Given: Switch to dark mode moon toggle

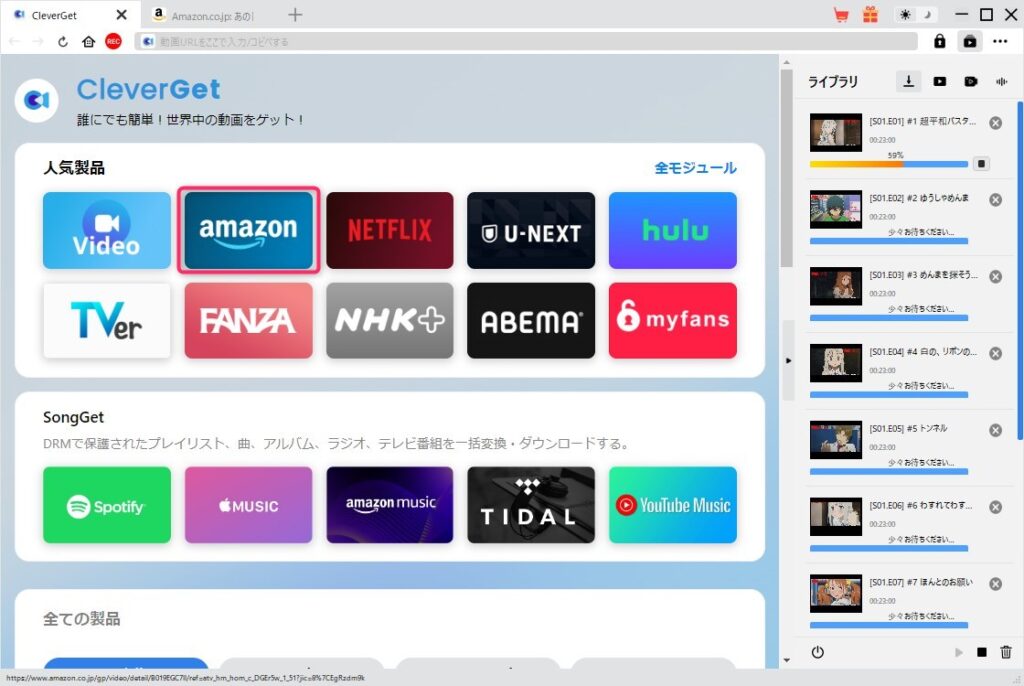Looking at the screenshot, I should [927, 15].
